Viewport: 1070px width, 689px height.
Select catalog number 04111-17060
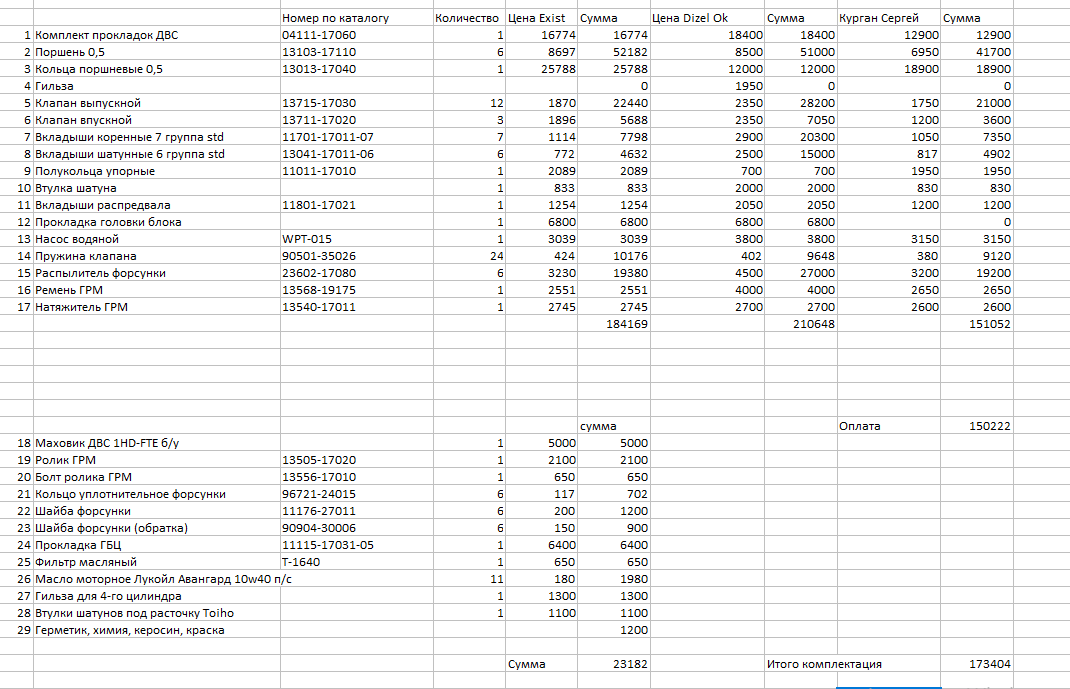[x=357, y=35]
